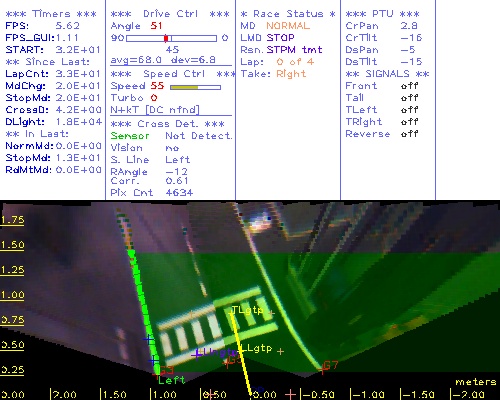Image resolution: width=500 pixels, height=400 pixels.
Task: Click the red G7 marker
Action: coord(330,365)
